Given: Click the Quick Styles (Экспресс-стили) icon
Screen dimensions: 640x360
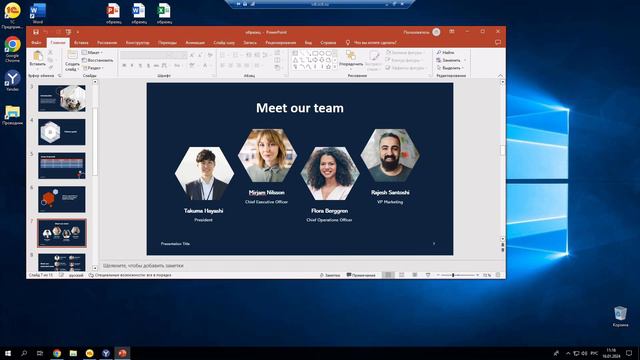Looking at the screenshot, I should pos(373,56).
